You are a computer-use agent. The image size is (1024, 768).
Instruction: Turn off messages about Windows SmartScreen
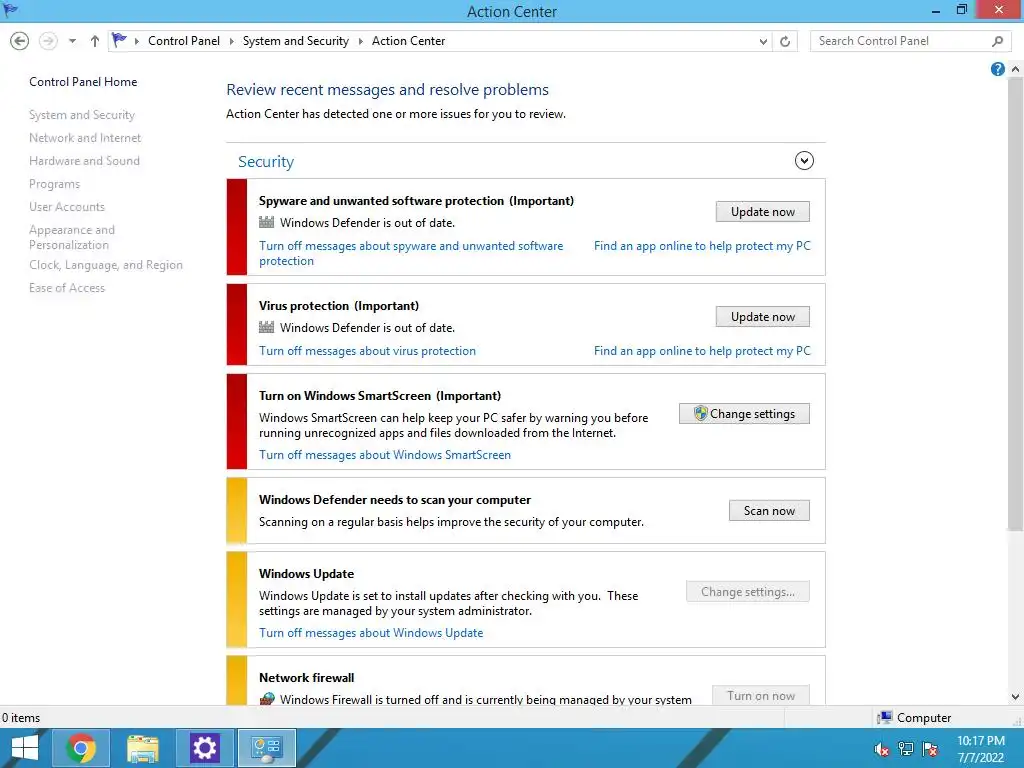tap(385, 455)
